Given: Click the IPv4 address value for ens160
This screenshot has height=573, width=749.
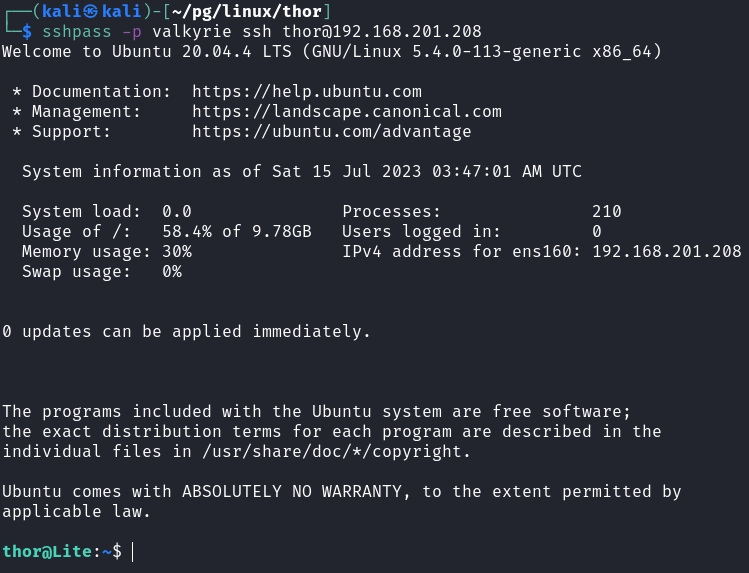Looking at the screenshot, I should click(667, 252).
